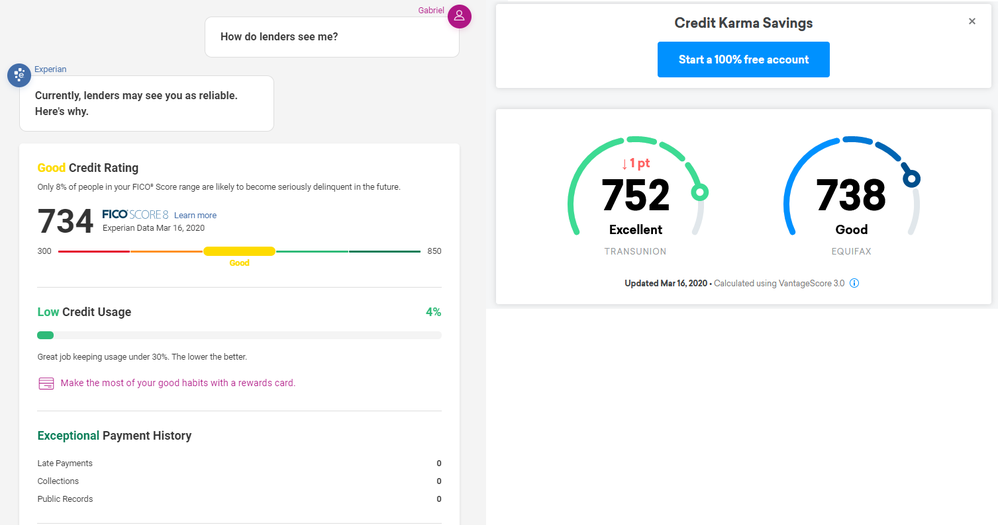Select the Late Payments row
This screenshot has width=1000, height=525.
pyautogui.click(x=239, y=463)
